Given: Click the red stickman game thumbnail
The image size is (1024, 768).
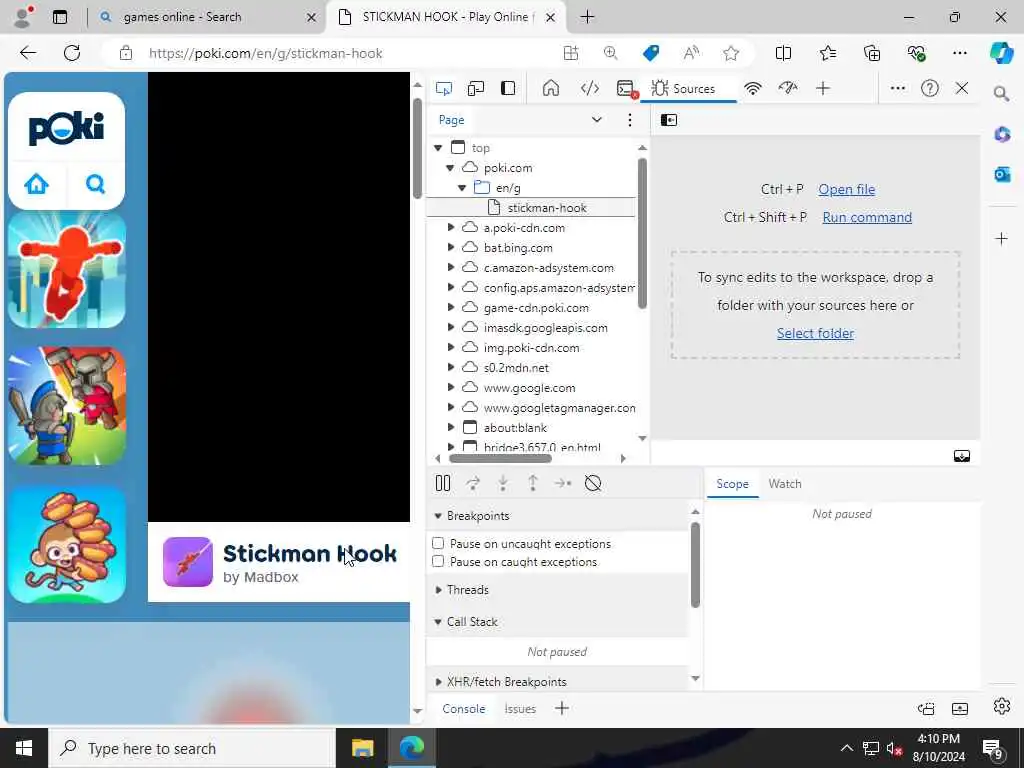Looking at the screenshot, I should (x=67, y=270).
